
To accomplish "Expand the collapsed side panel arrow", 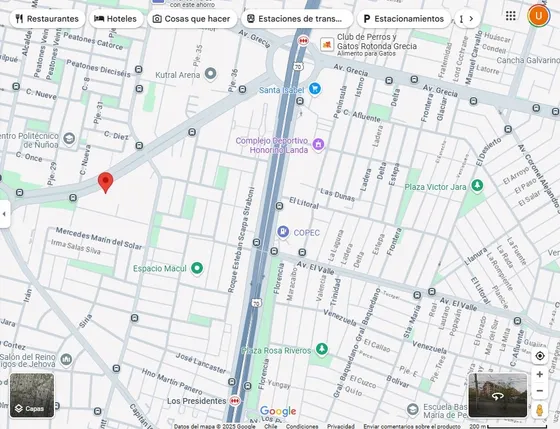I will pos(4,214).
